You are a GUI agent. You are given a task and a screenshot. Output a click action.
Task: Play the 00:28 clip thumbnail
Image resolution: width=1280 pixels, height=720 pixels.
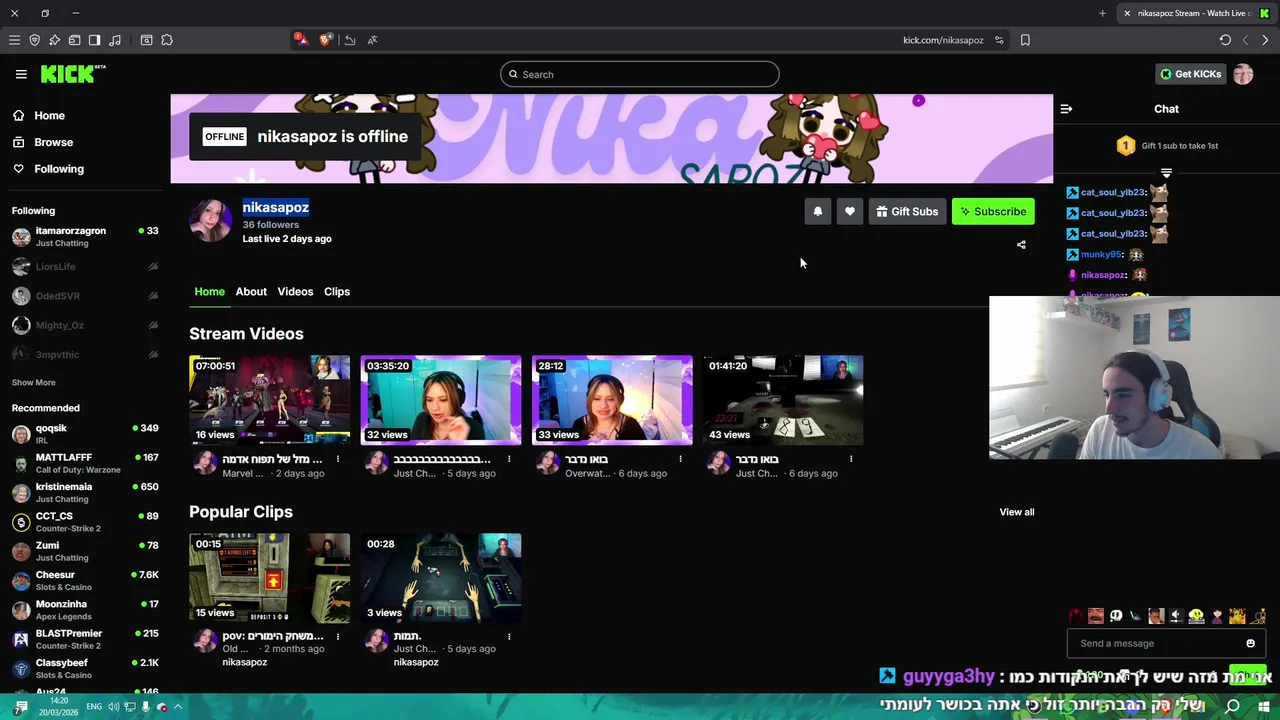441,578
